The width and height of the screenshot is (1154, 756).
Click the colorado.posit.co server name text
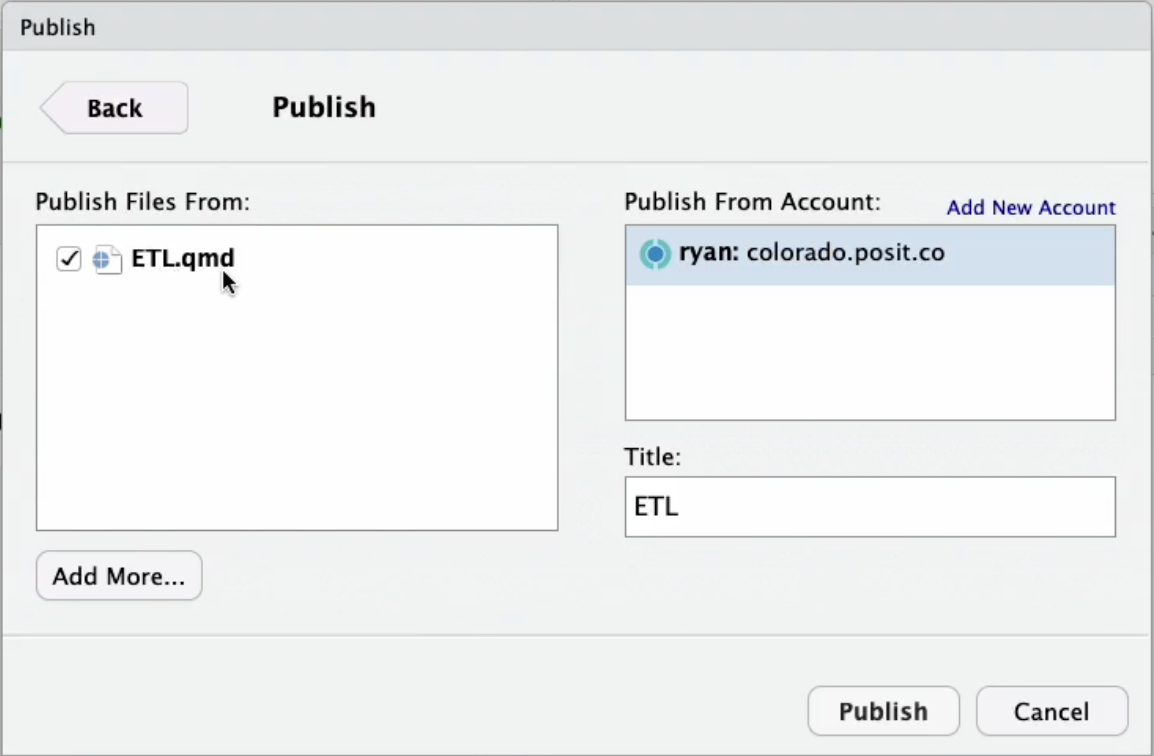click(845, 253)
